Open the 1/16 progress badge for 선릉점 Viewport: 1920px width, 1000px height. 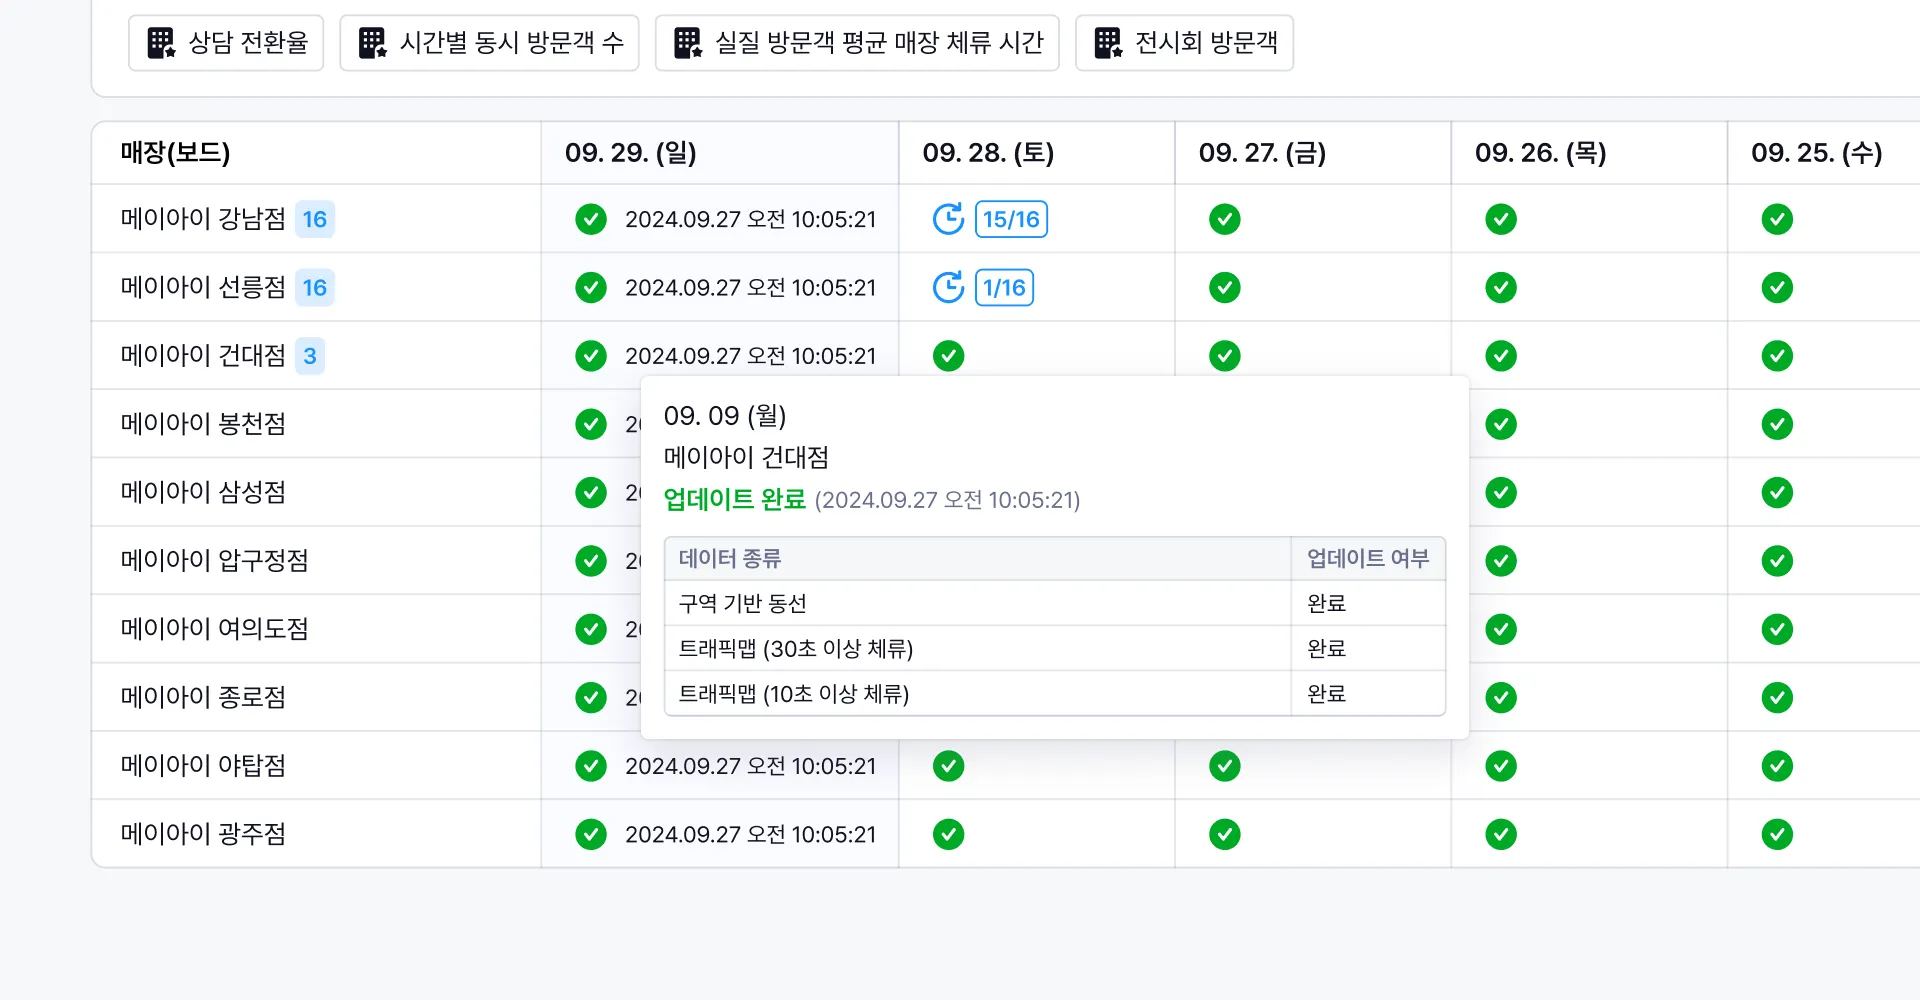pyautogui.click(x=1004, y=288)
